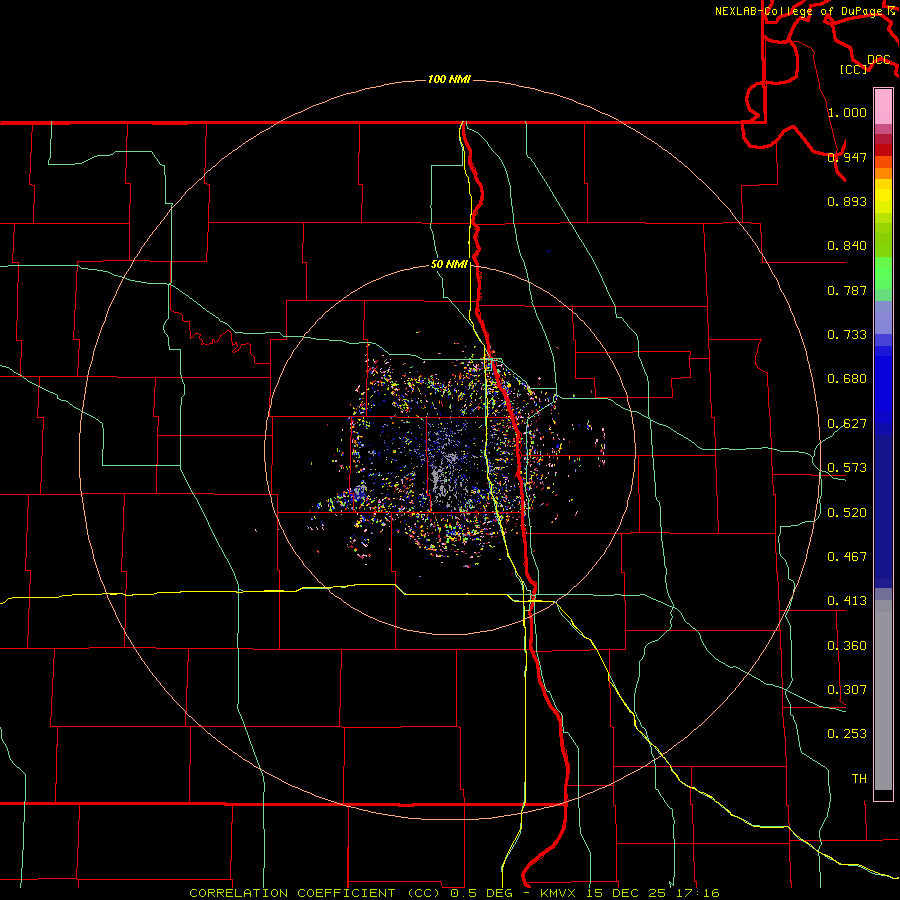Click the lavender swatch beside 0.733
The height and width of the screenshot is (900, 900).
(x=883, y=317)
